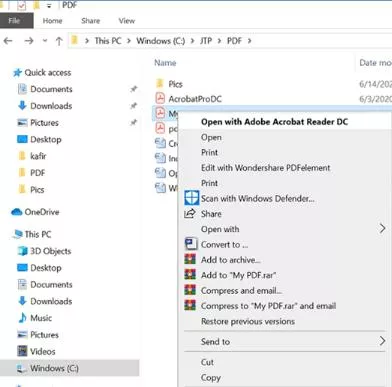The image size is (392, 387).
Task: Unpin Documents from Quick access pin icon
Action: (134, 89)
